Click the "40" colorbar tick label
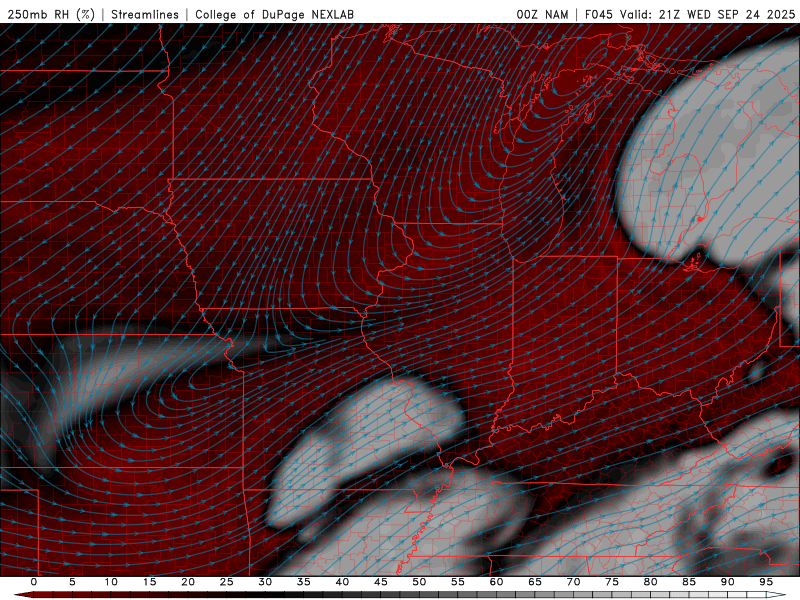This screenshot has height=600, width=800. point(342,582)
